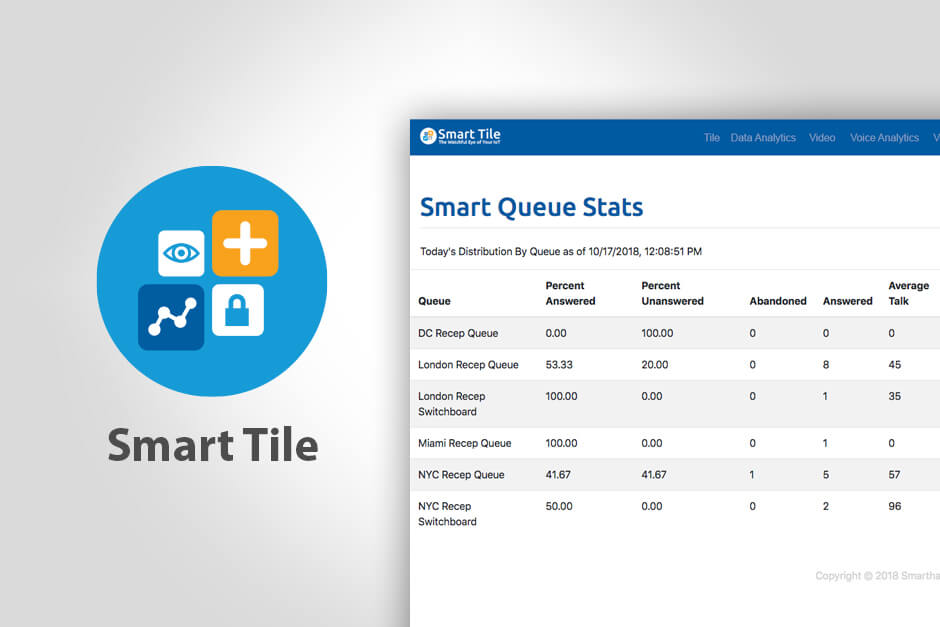This screenshot has height=627, width=940.
Task: Click the 50.00 percent answered value
Action: click(559, 507)
